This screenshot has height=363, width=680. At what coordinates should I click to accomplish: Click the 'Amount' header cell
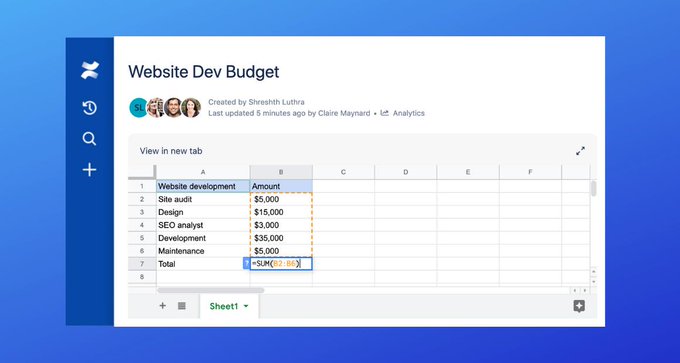coord(281,186)
